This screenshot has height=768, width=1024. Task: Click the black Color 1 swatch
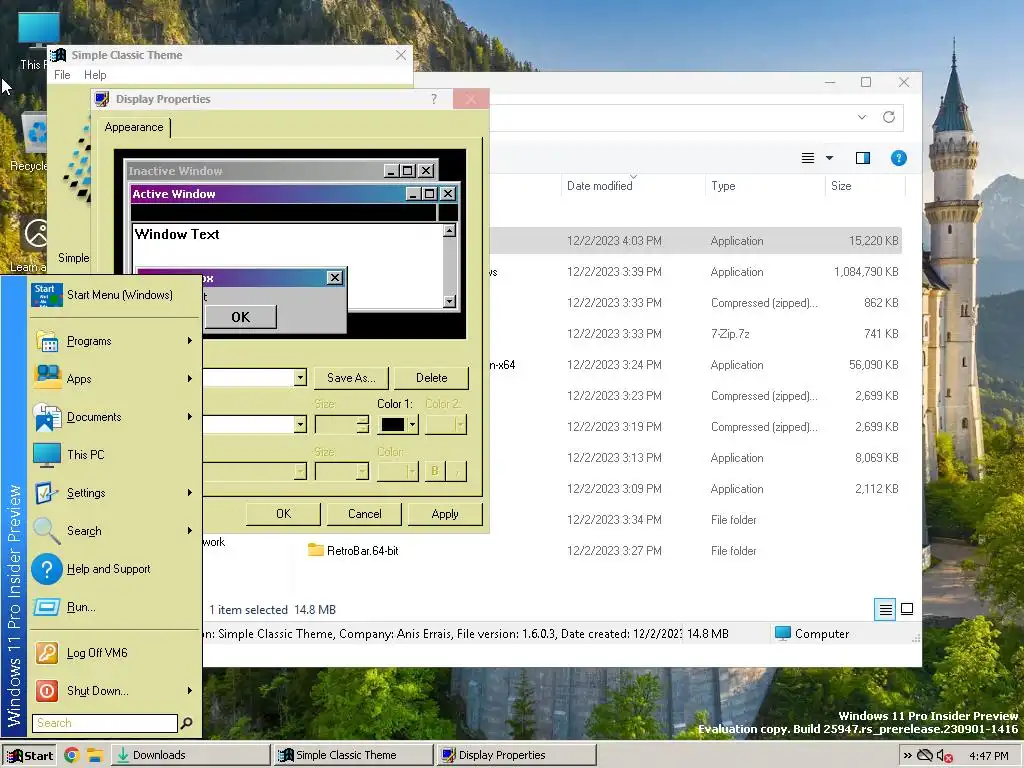click(x=392, y=424)
